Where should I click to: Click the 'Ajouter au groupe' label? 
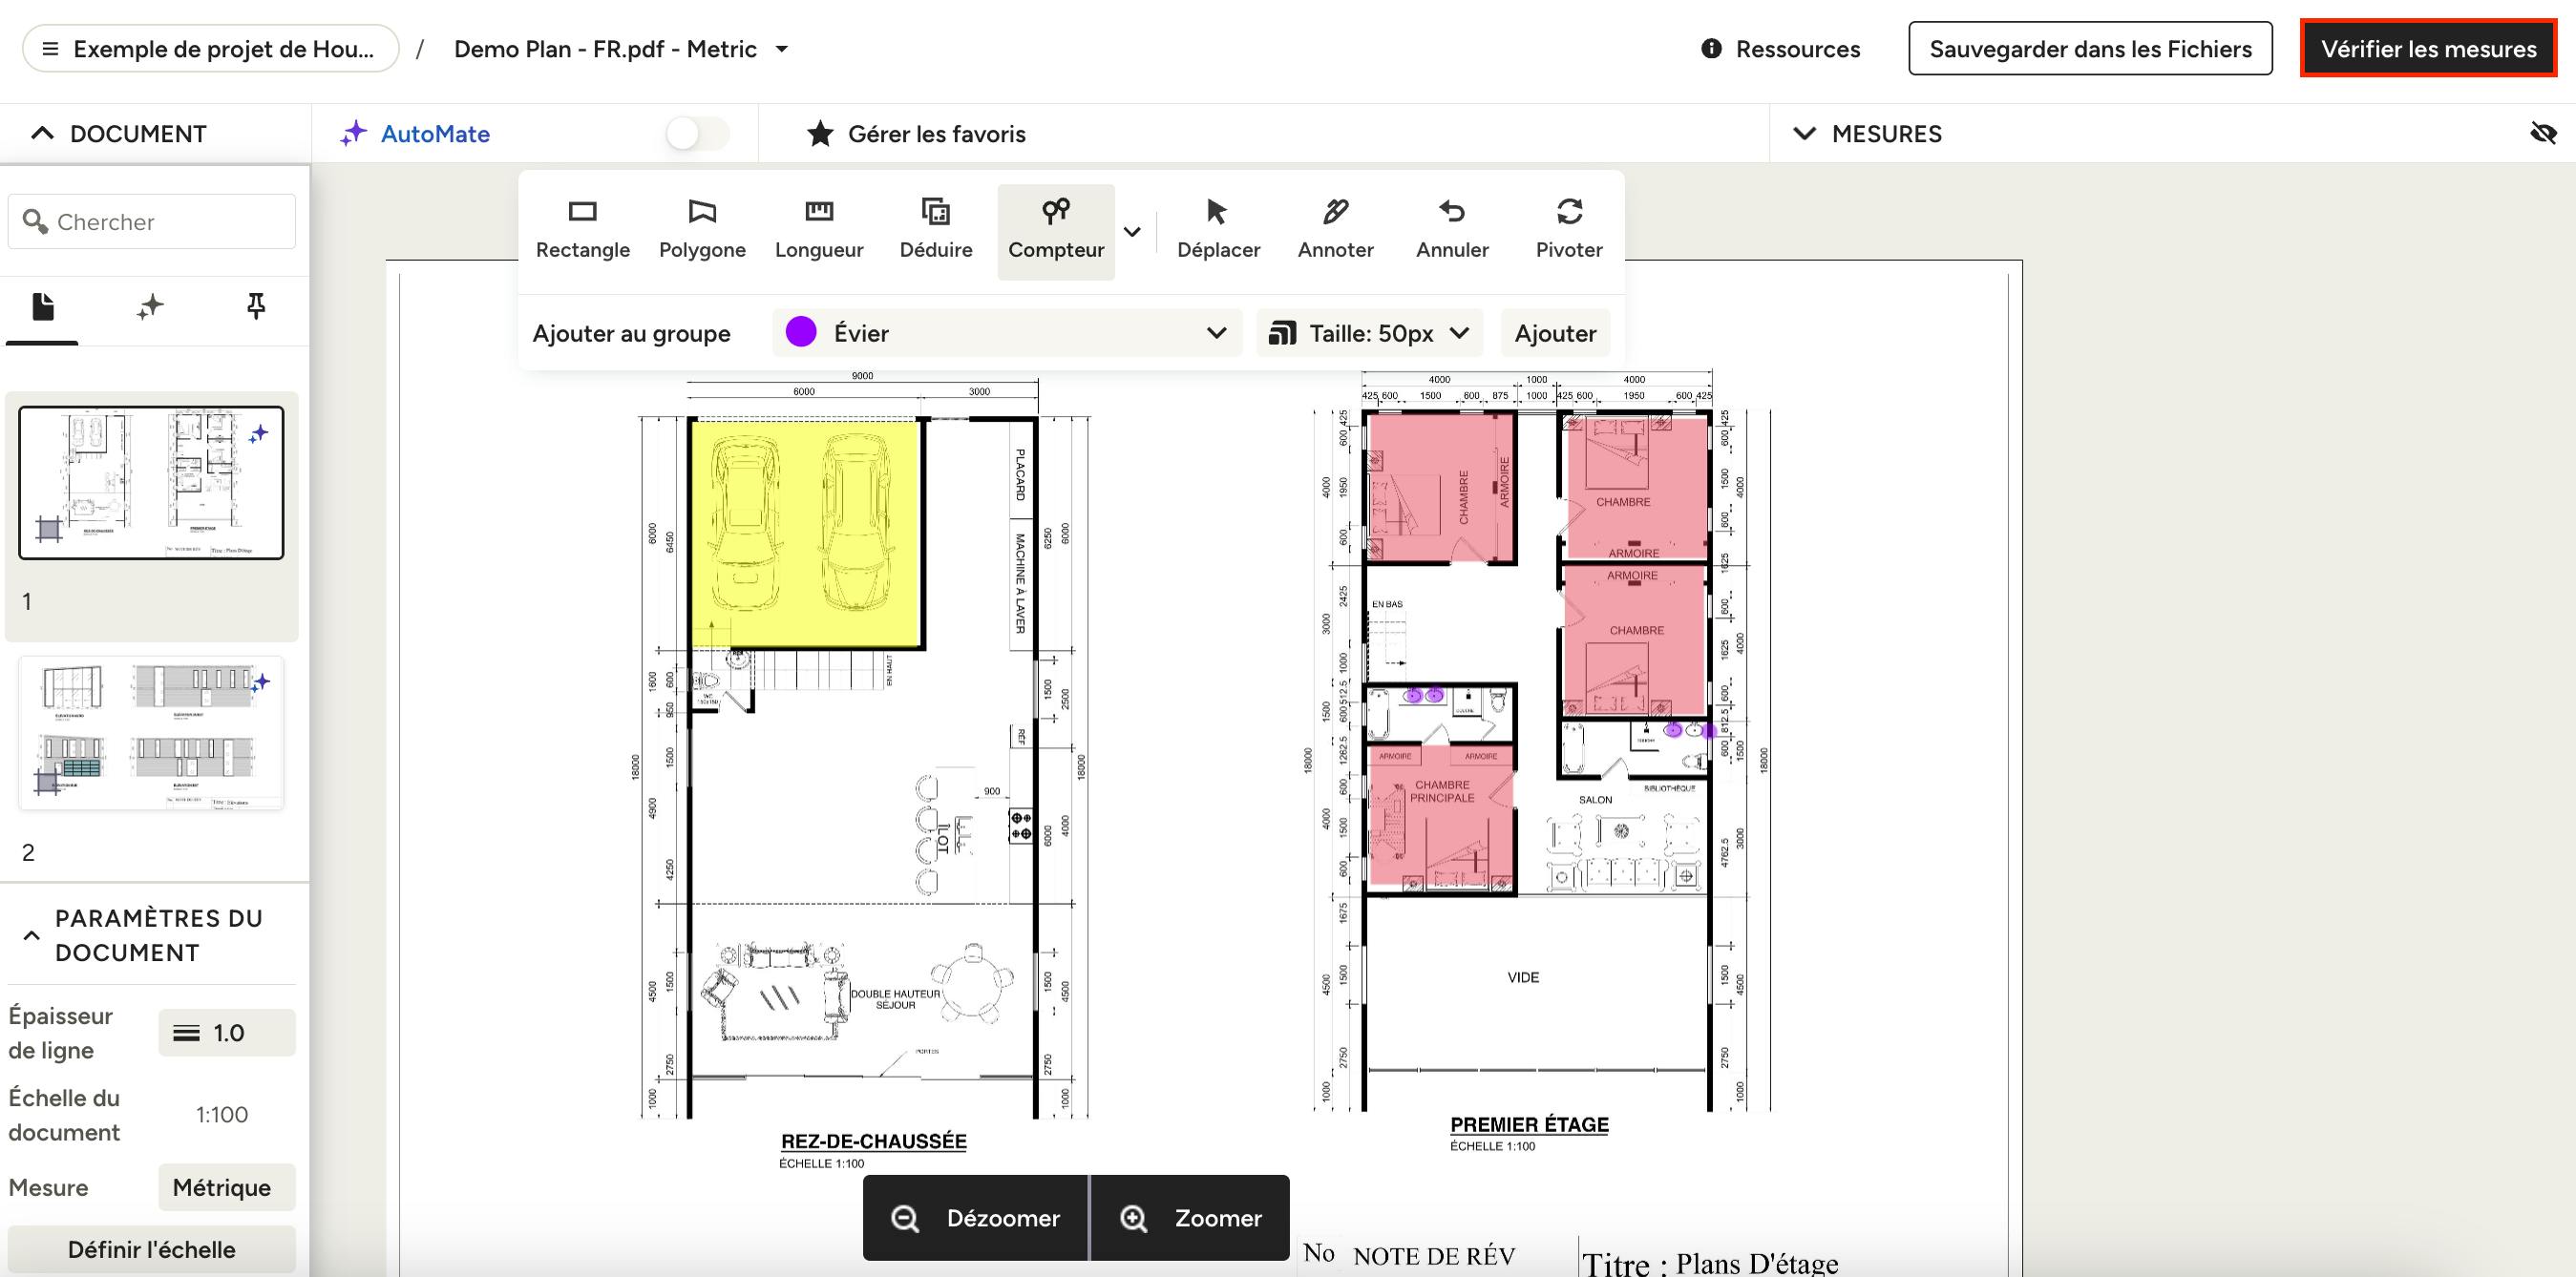[631, 333]
